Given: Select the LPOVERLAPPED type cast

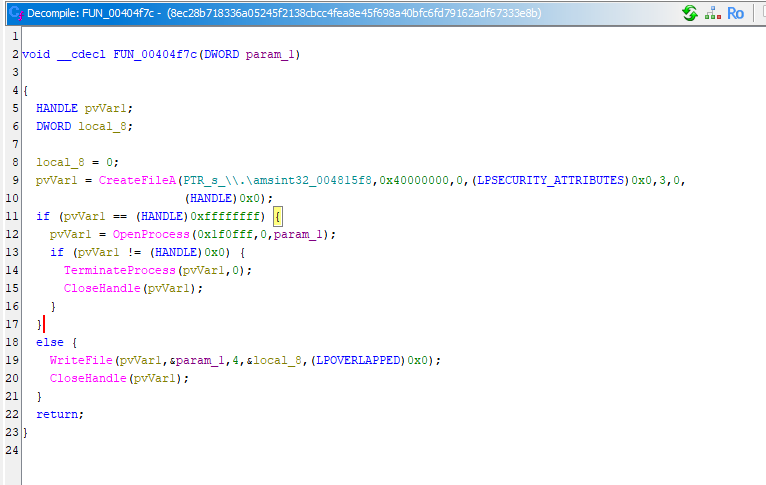Looking at the screenshot, I should [363, 360].
